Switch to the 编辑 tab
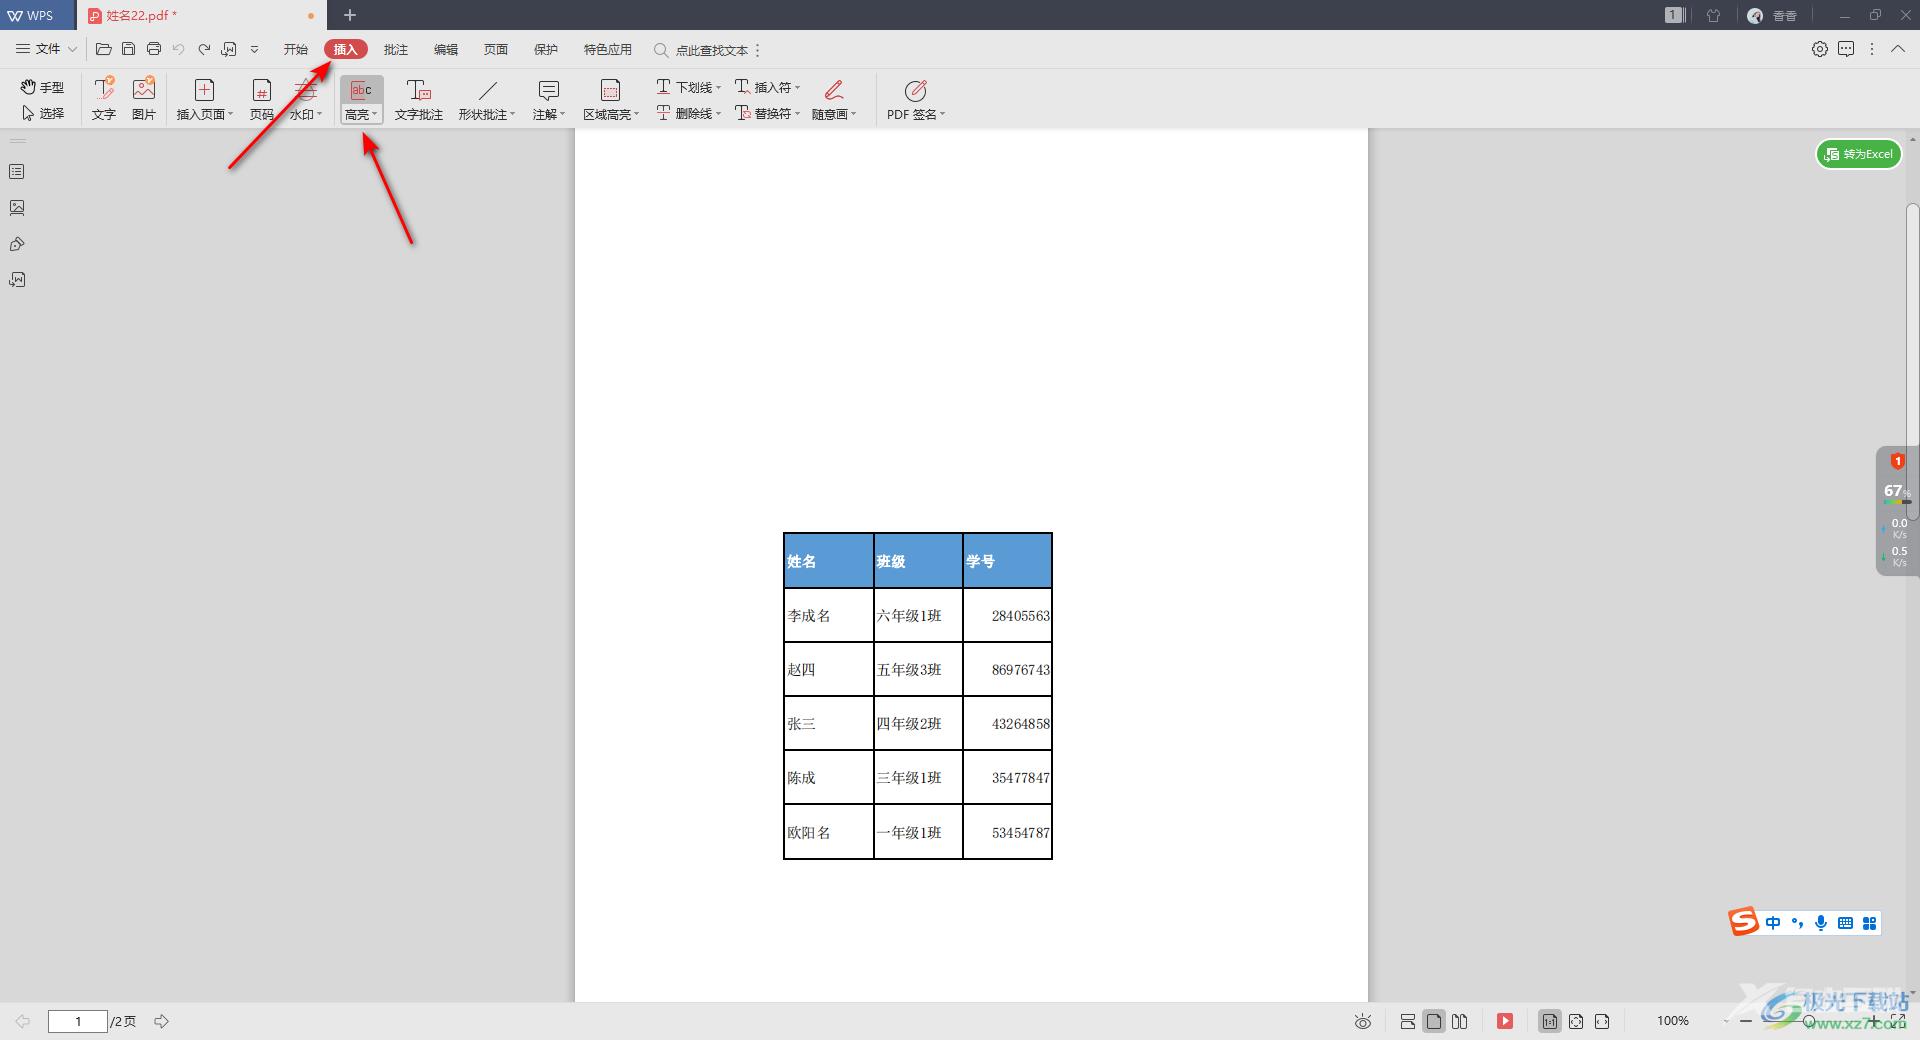Screen dimensions: 1920x1040 point(446,49)
